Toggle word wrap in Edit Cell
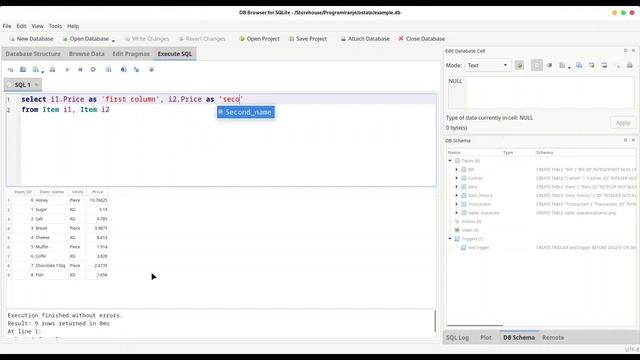The height and width of the screenshot is (360, 640). [537, 65]
